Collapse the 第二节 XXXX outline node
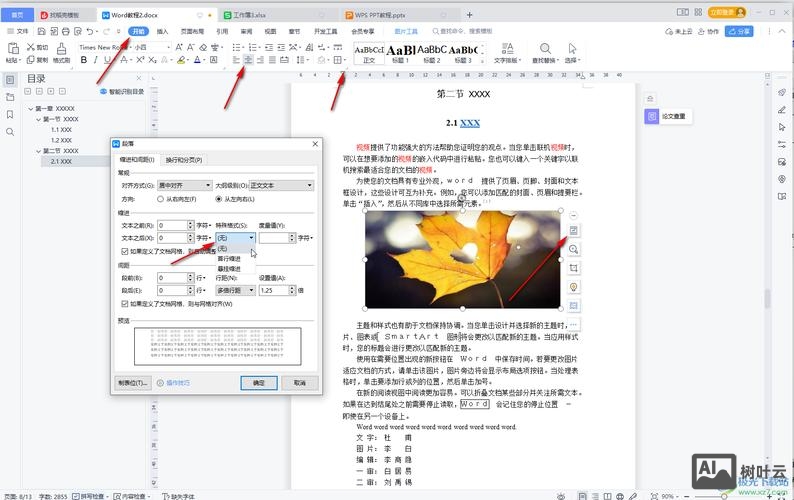 pyautogui.click(x=39, y=151)
